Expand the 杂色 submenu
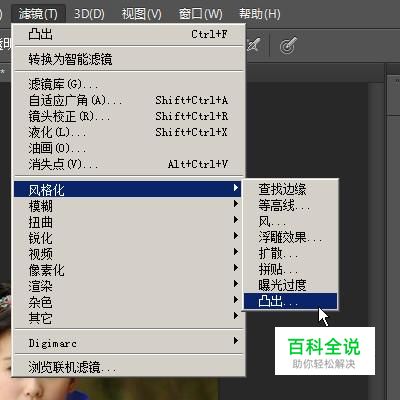Screen dimensions: 400x400 tap(128, 302)
